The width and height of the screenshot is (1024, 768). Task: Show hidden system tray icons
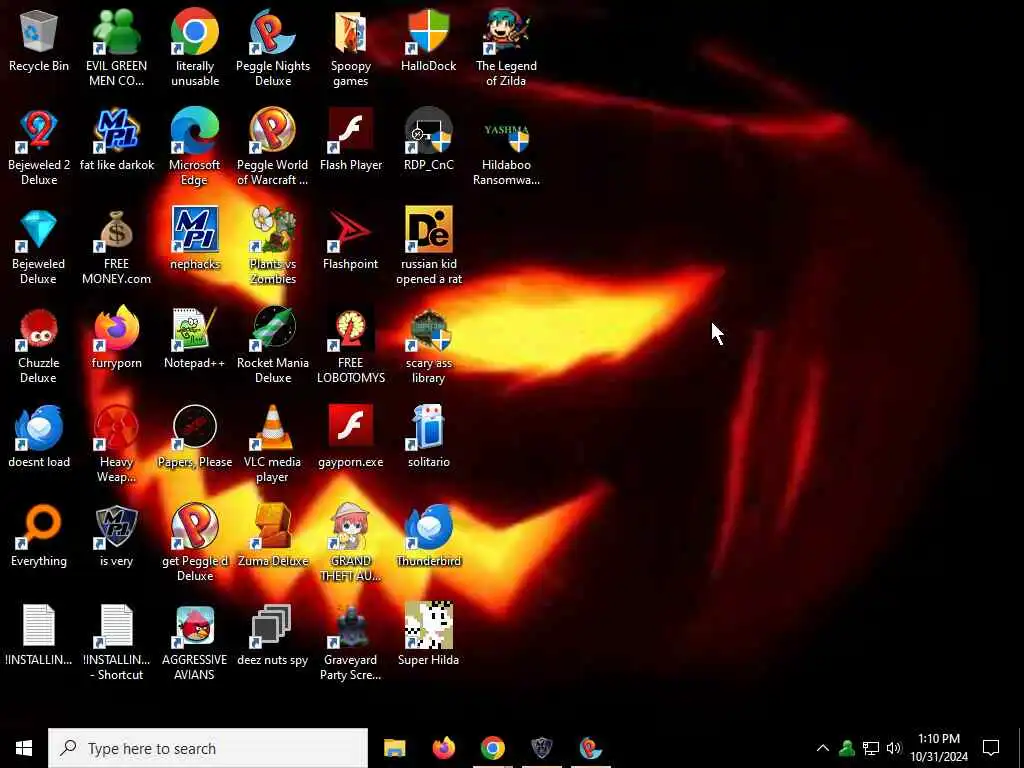click(x=823, y=748)
